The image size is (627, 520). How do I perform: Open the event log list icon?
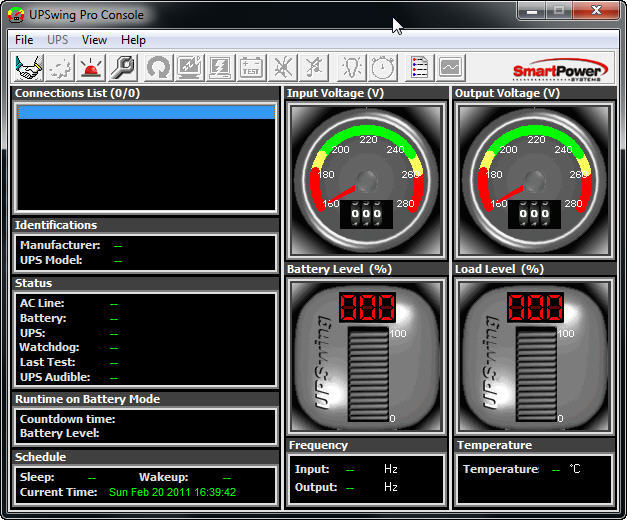(420, 68)
